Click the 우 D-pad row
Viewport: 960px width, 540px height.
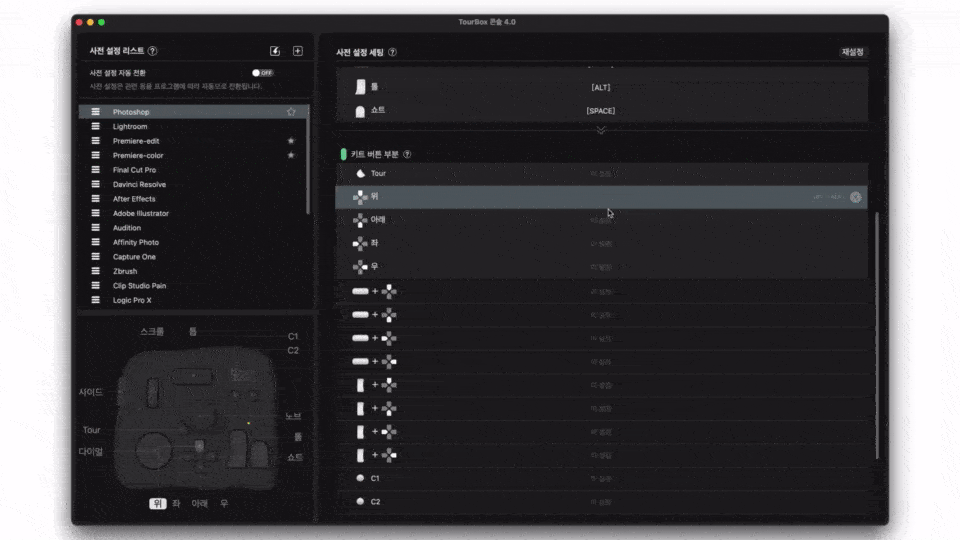pos(601,267)
